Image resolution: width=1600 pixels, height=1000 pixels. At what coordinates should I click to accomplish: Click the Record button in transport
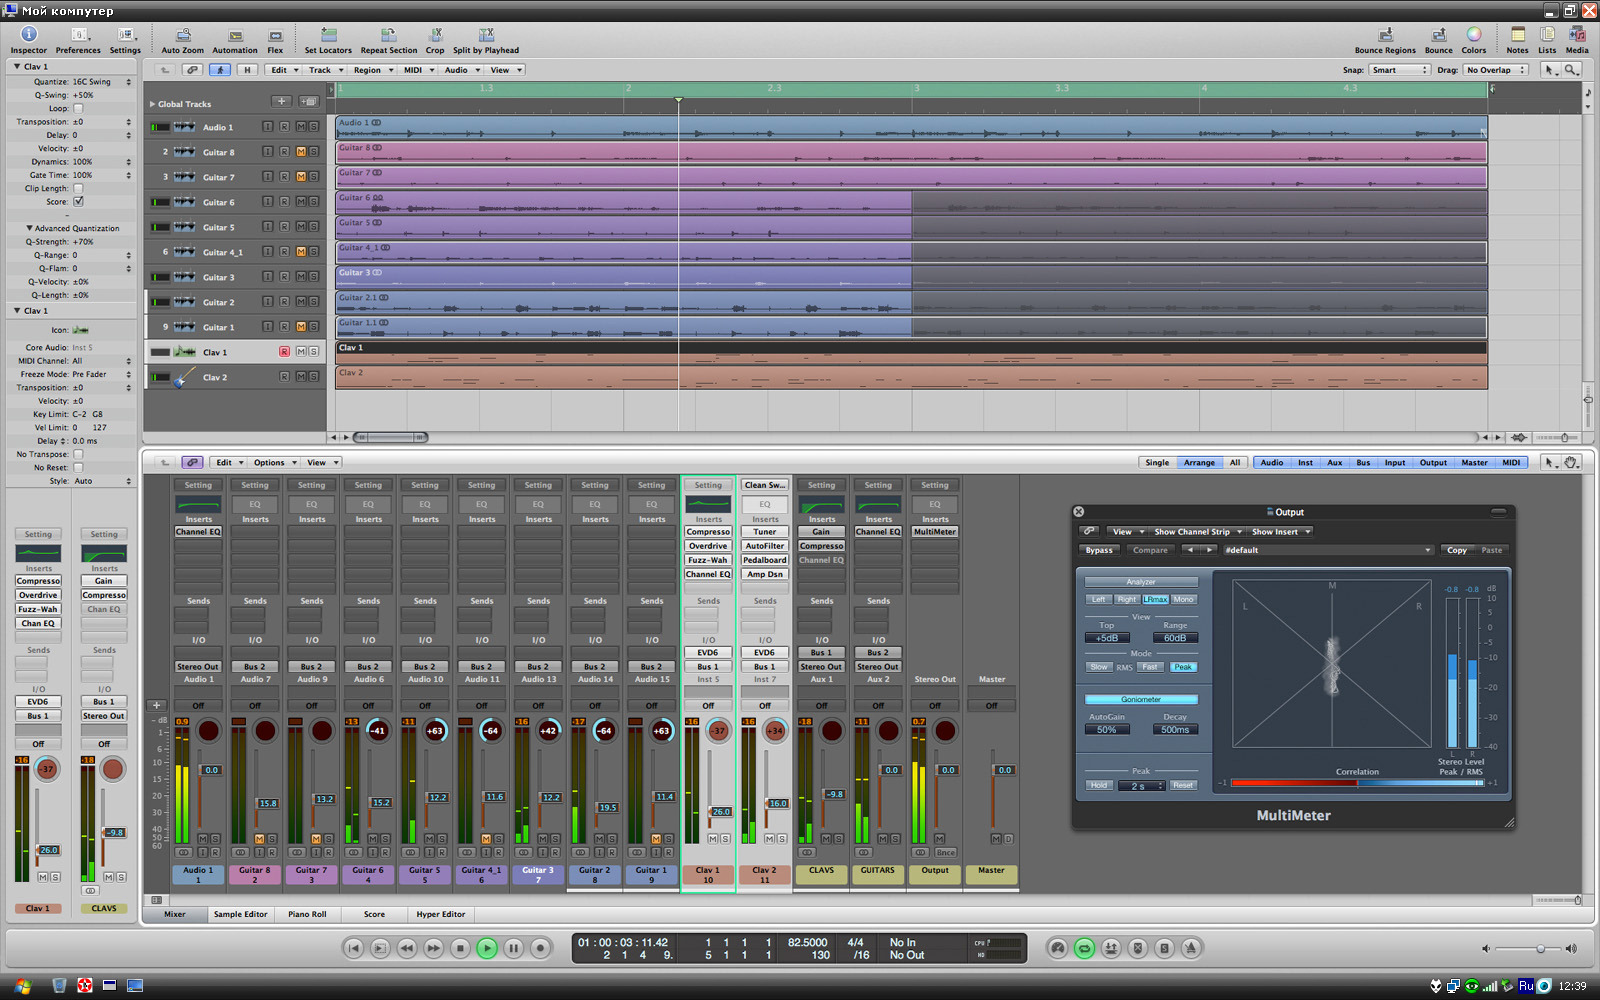tap(540, 948)
